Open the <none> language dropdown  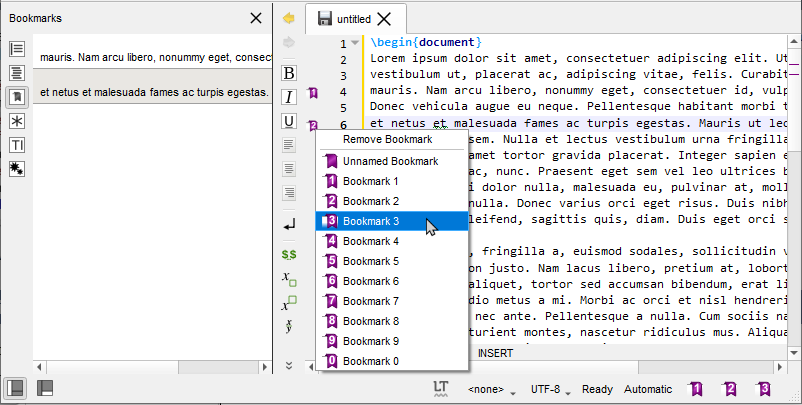click(x=492, y=389)
